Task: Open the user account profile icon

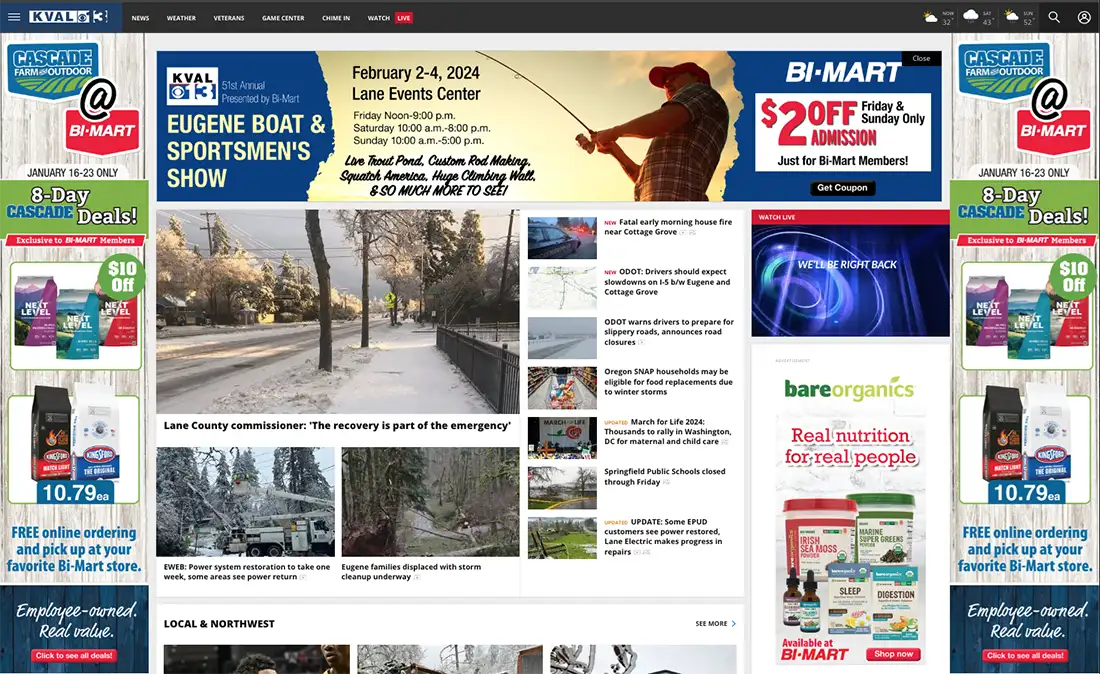Action: (1084, 17)
